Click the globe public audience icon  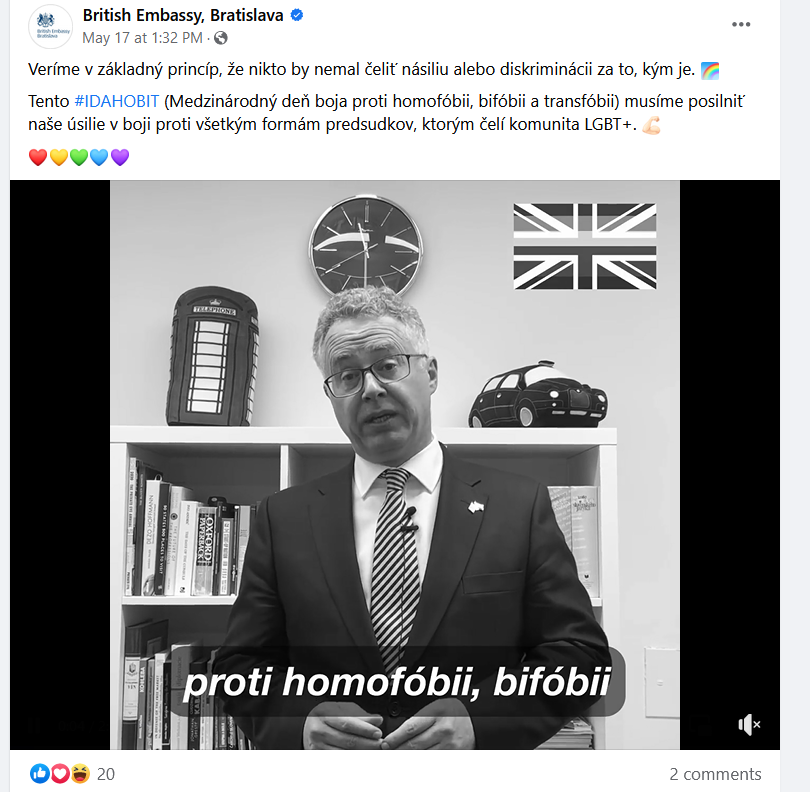(x=221, y=38)
